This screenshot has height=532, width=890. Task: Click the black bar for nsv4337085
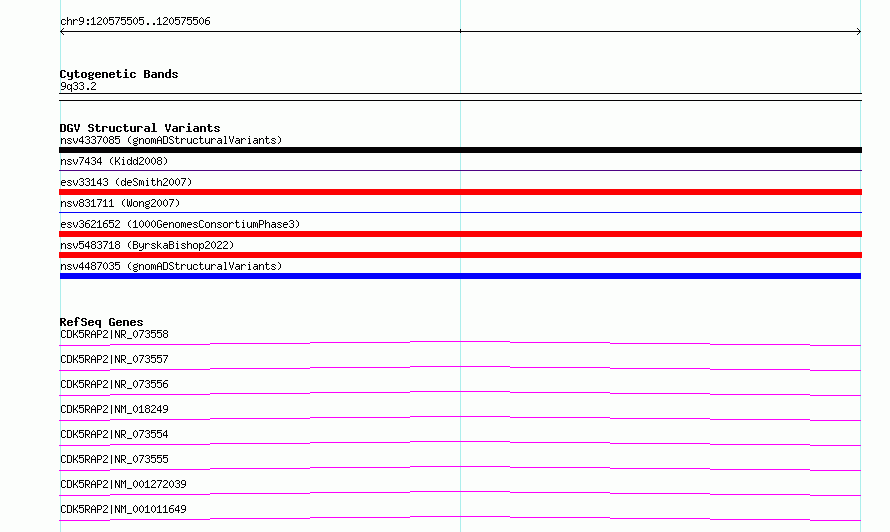click(x=460, y=150)
